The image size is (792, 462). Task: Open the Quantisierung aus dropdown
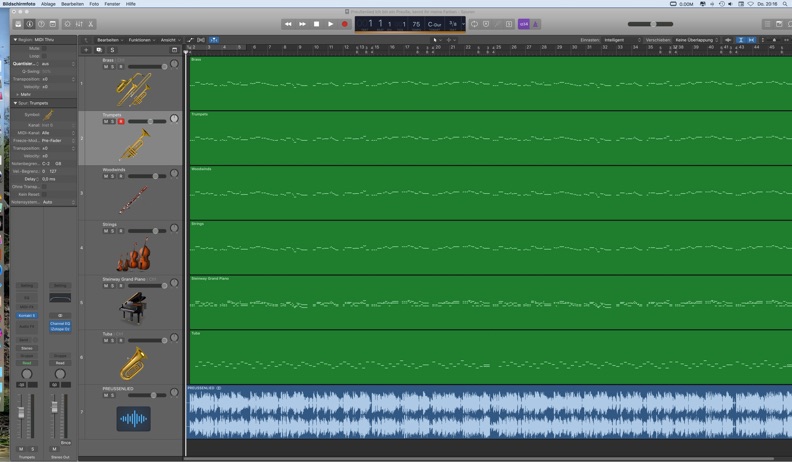[58, 64]
